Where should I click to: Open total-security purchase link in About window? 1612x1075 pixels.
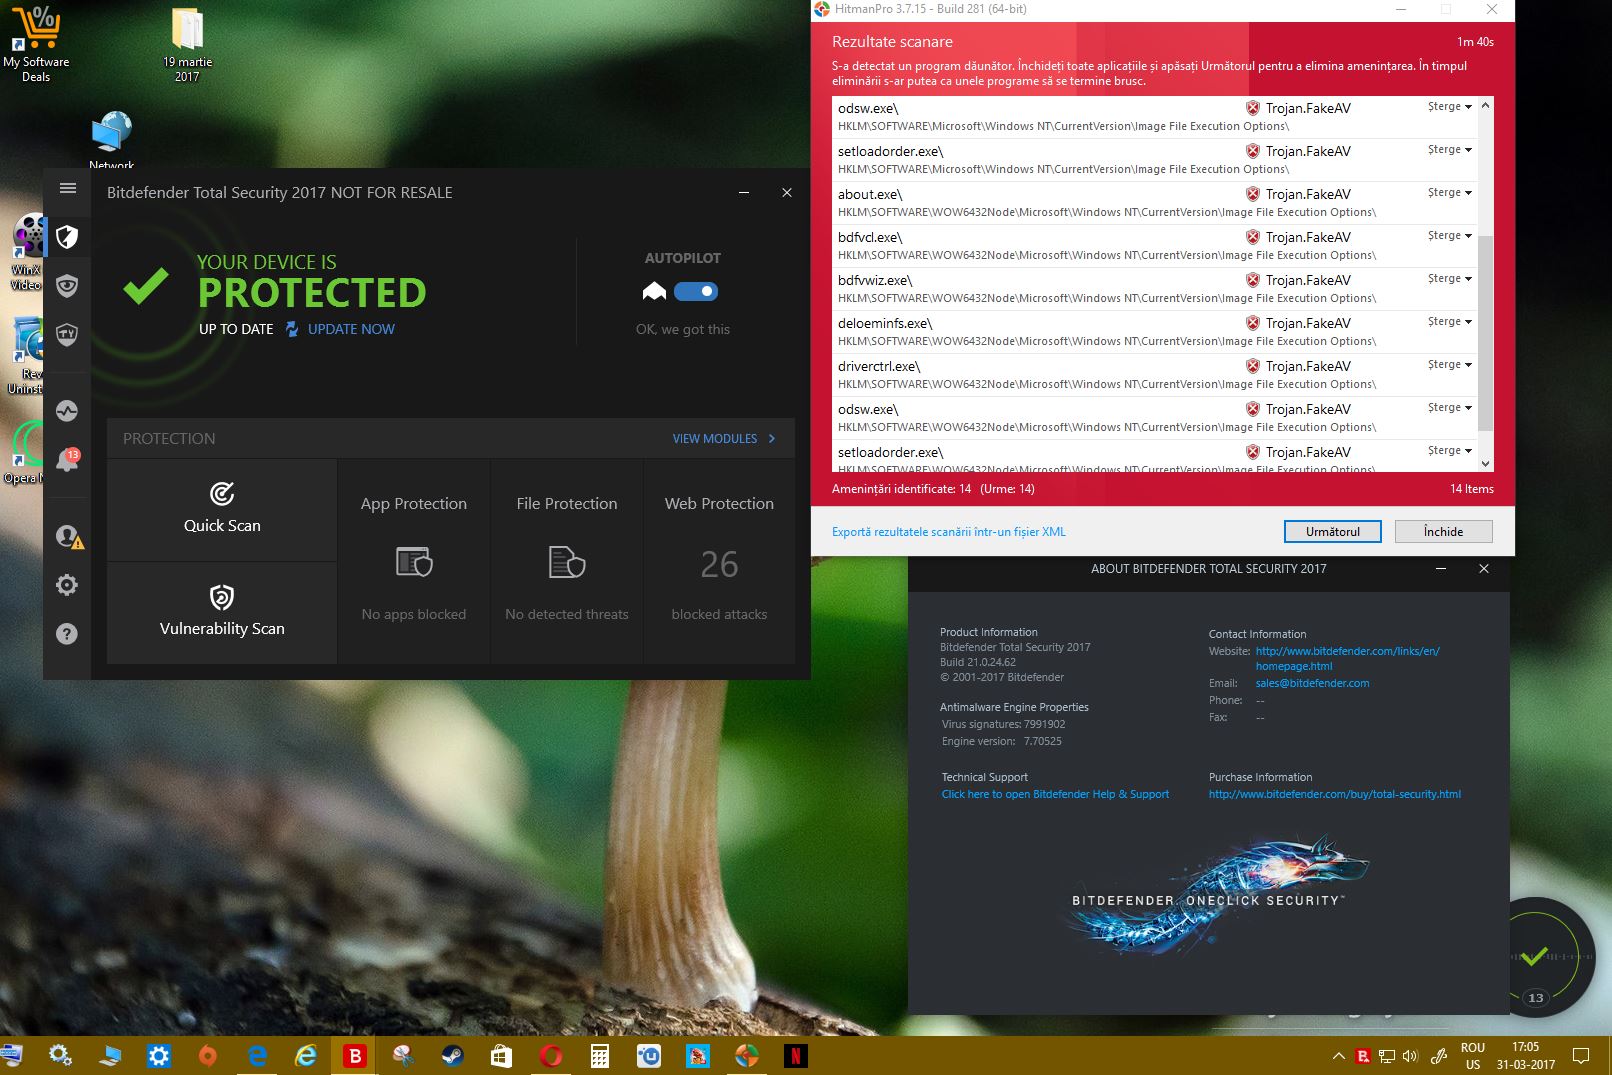(1334, 794)
